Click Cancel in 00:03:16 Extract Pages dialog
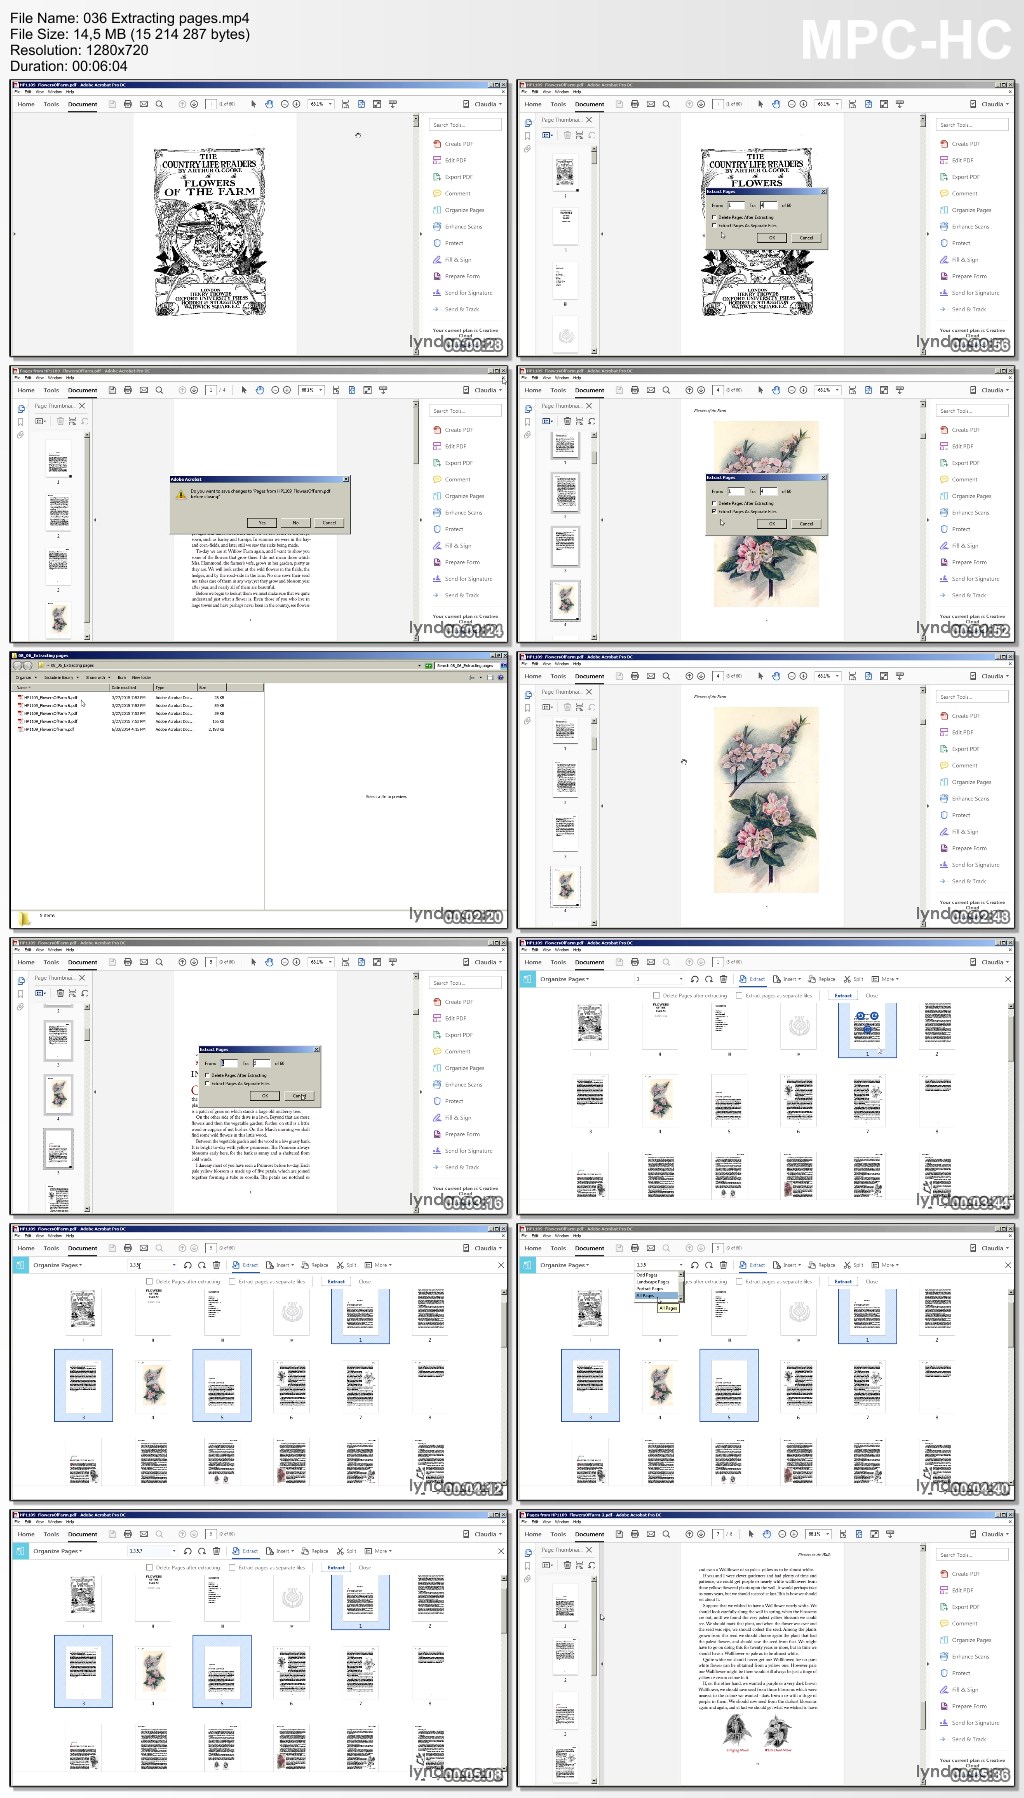This screenshot has width=1024, height=1798. click(299, 1095)
